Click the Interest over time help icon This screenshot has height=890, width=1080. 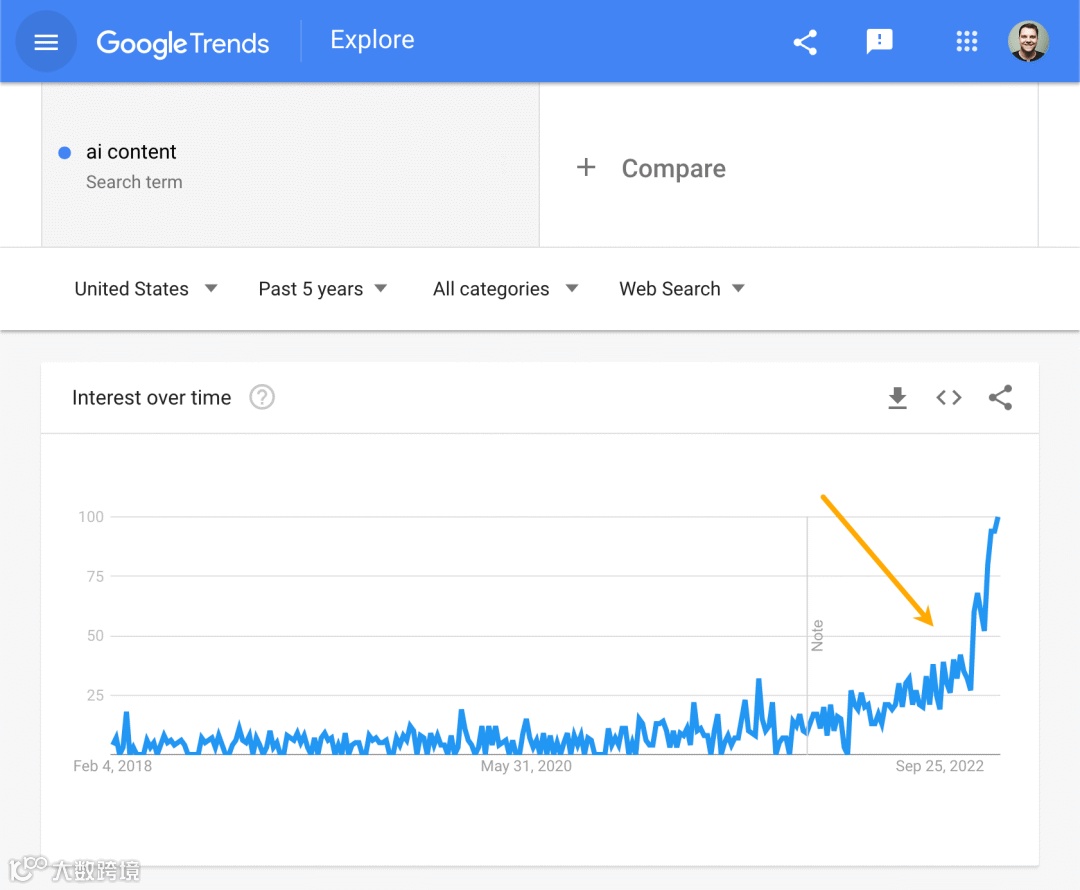click(x=261, y=397)
